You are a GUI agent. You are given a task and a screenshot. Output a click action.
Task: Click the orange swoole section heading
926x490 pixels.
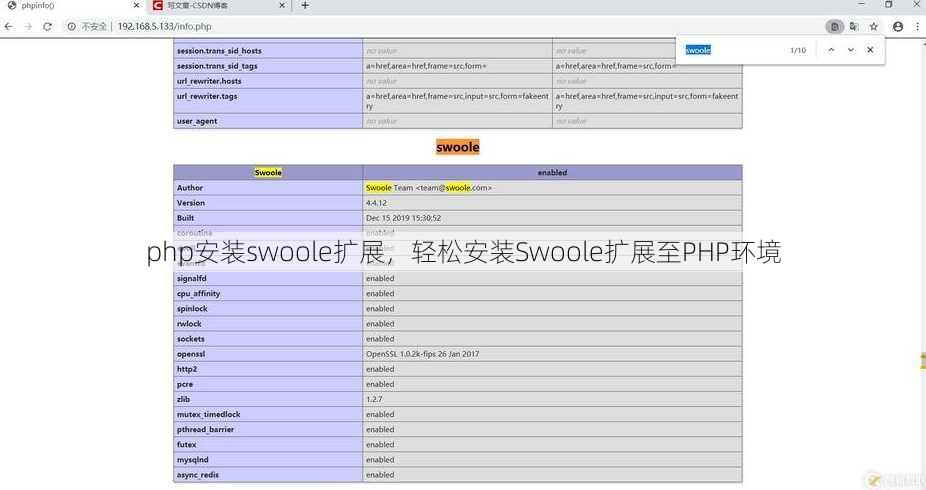458,147
